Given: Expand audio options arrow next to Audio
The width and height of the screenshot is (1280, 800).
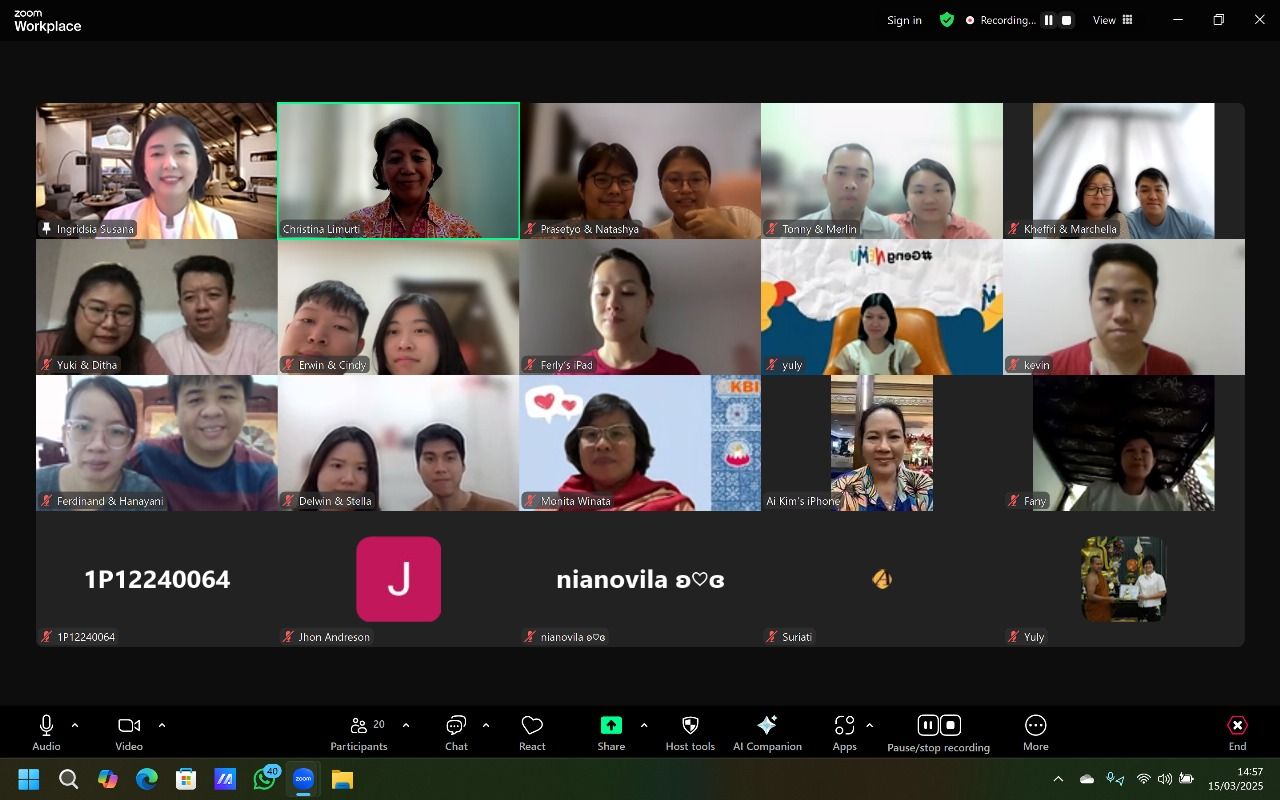Looking at the screenshot, I should click(x=75, y=725).
